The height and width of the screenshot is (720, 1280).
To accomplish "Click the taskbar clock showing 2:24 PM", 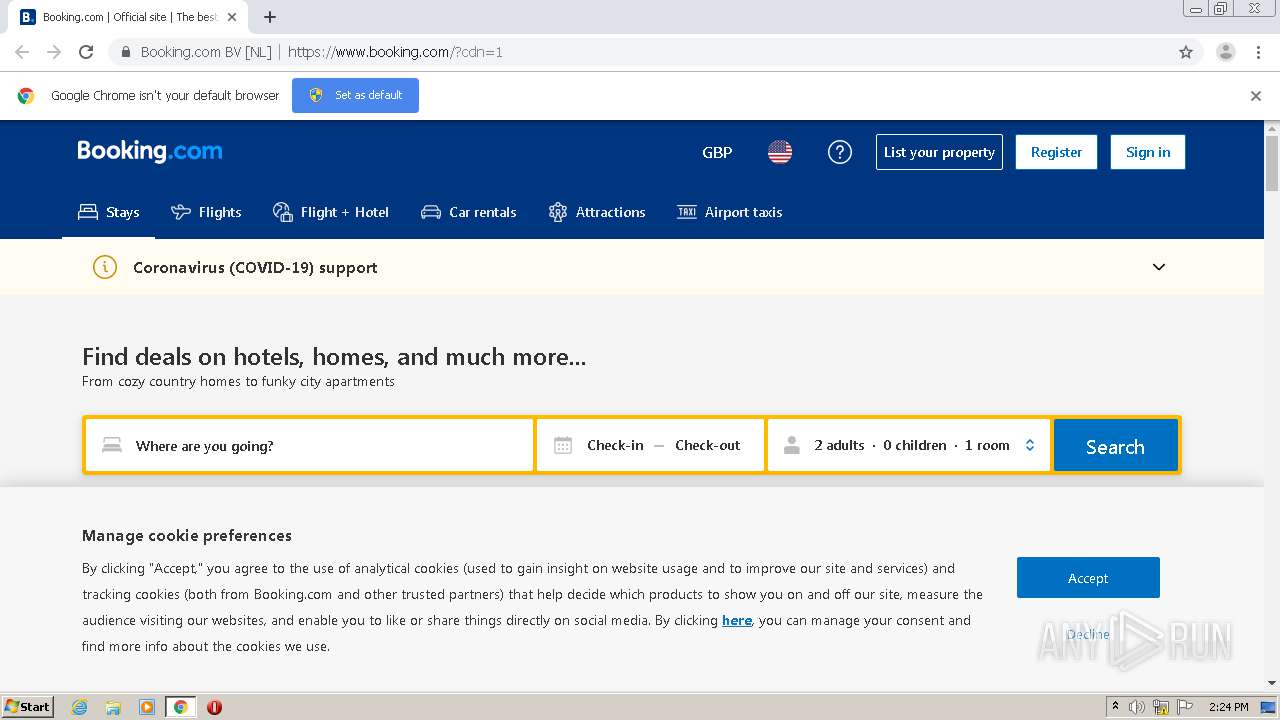I will 1228,707.
